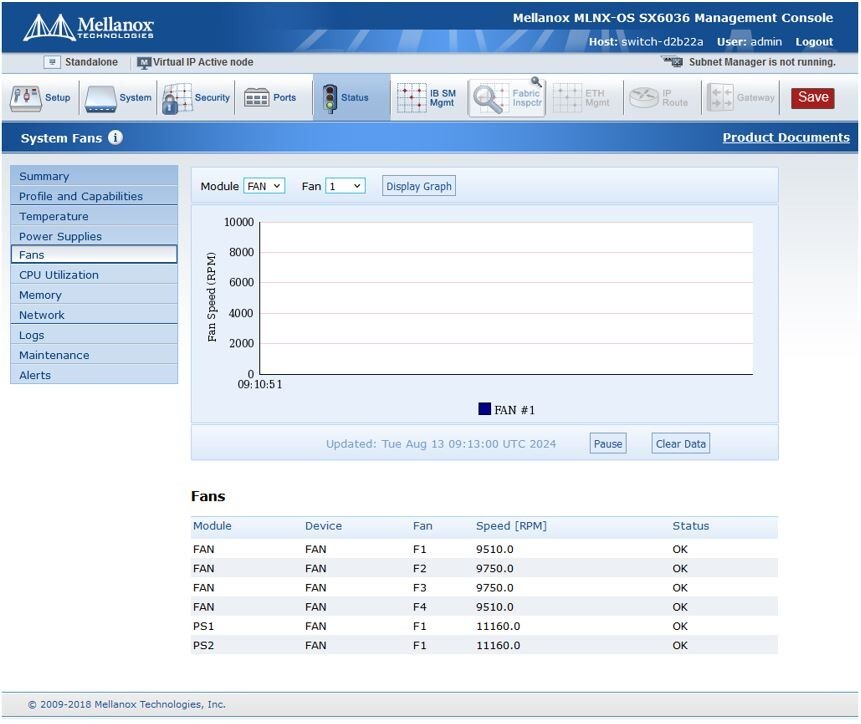Click the Mellanox Technologies logo
The image size is (861, 724).
coord(88,27)
